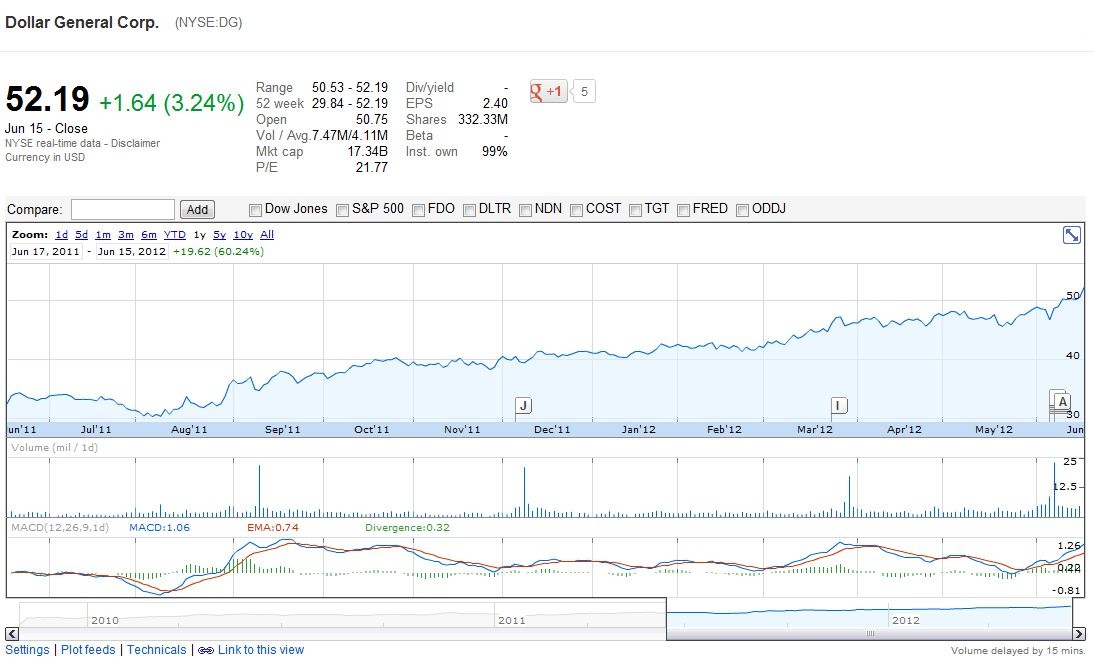Click the I news flag on the chart
Viewport: 1094px width, 658px height.
click(839, 405)
